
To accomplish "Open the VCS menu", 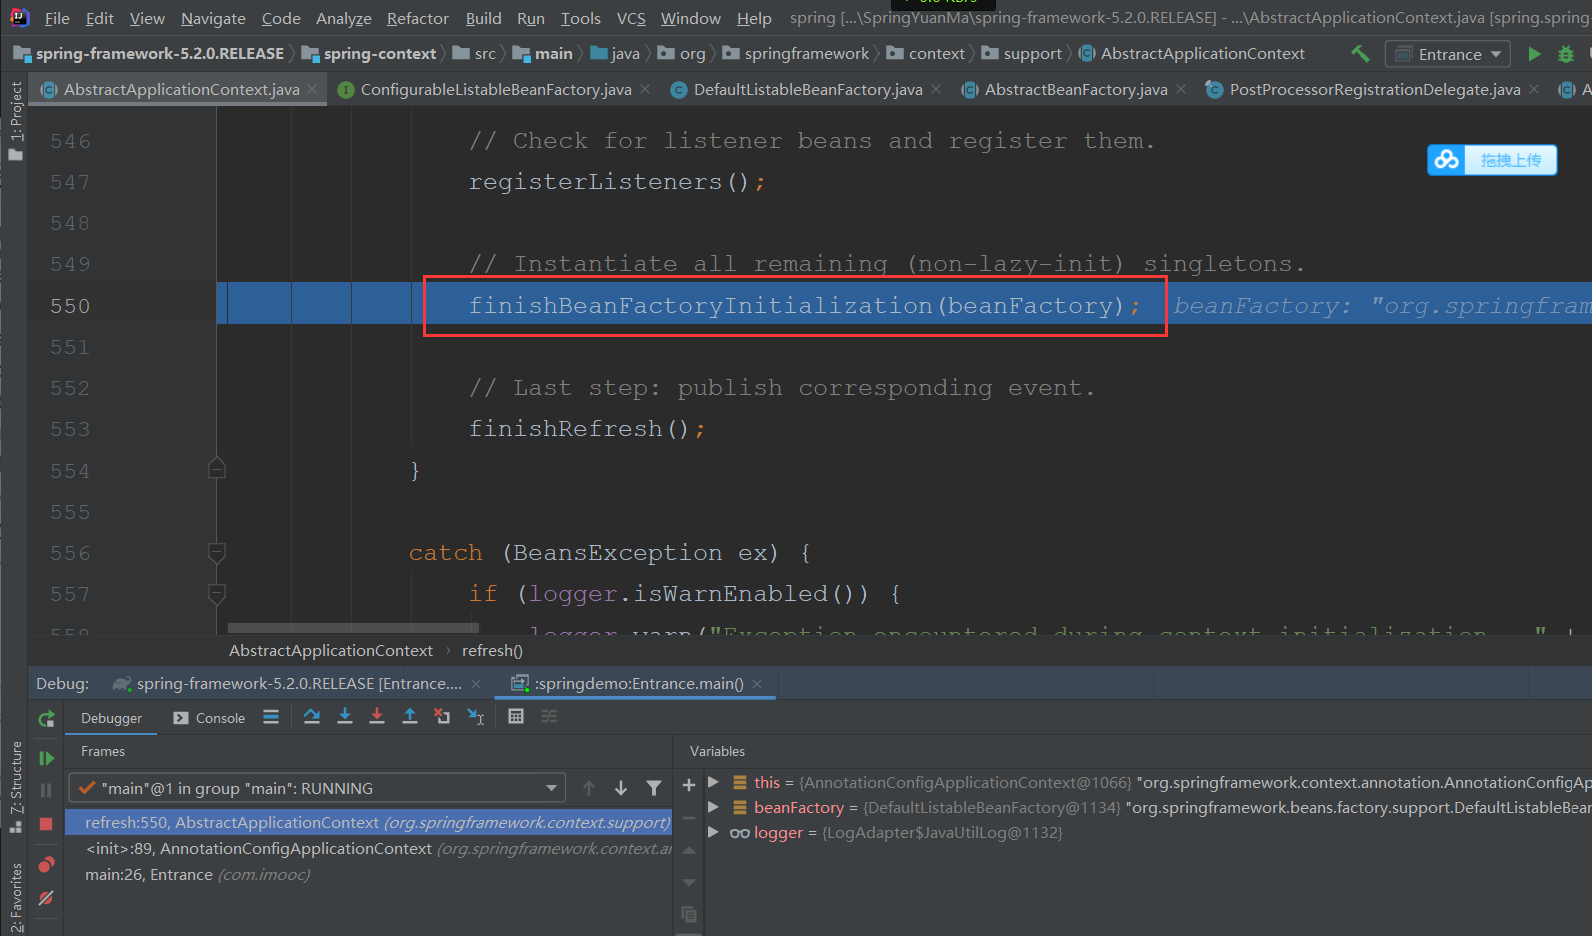I will pos(631,18).
